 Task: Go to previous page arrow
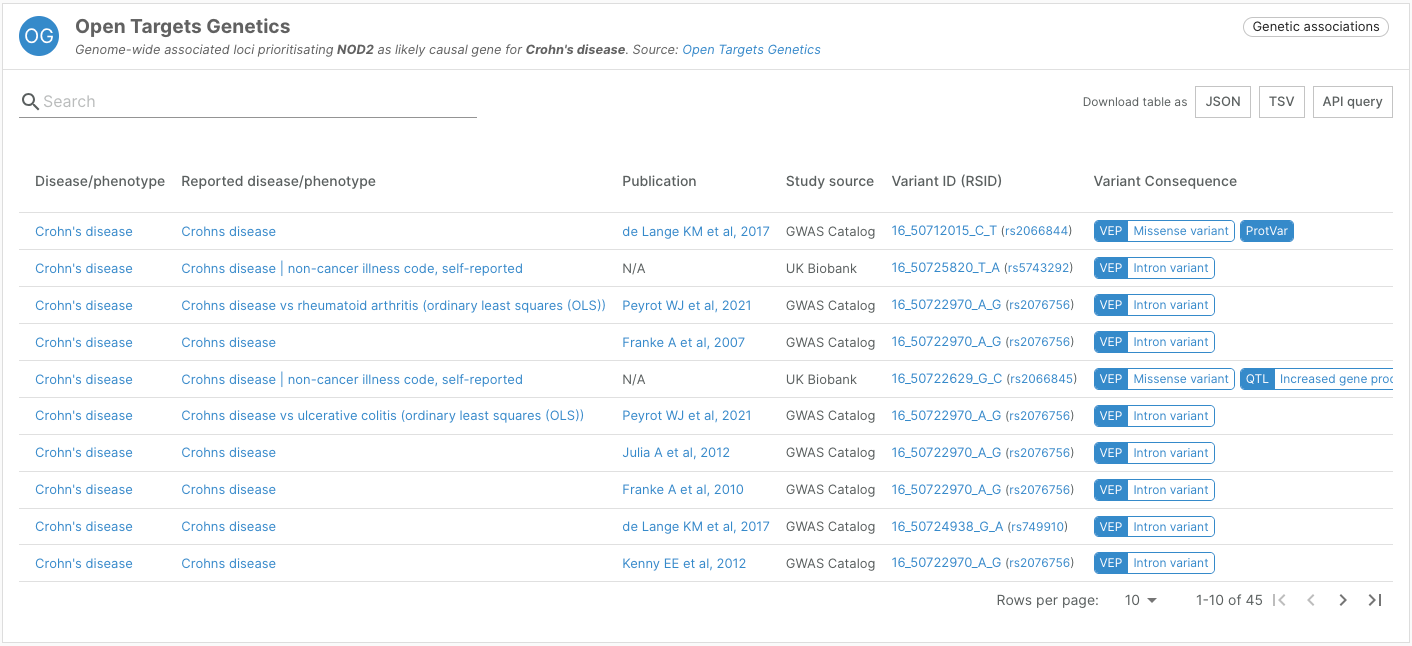1311,600
